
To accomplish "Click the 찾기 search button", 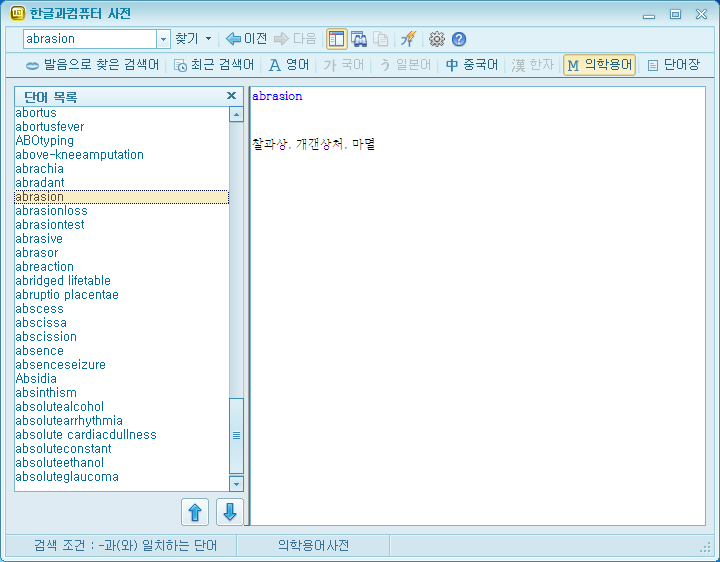I will (x=186, y=39).
